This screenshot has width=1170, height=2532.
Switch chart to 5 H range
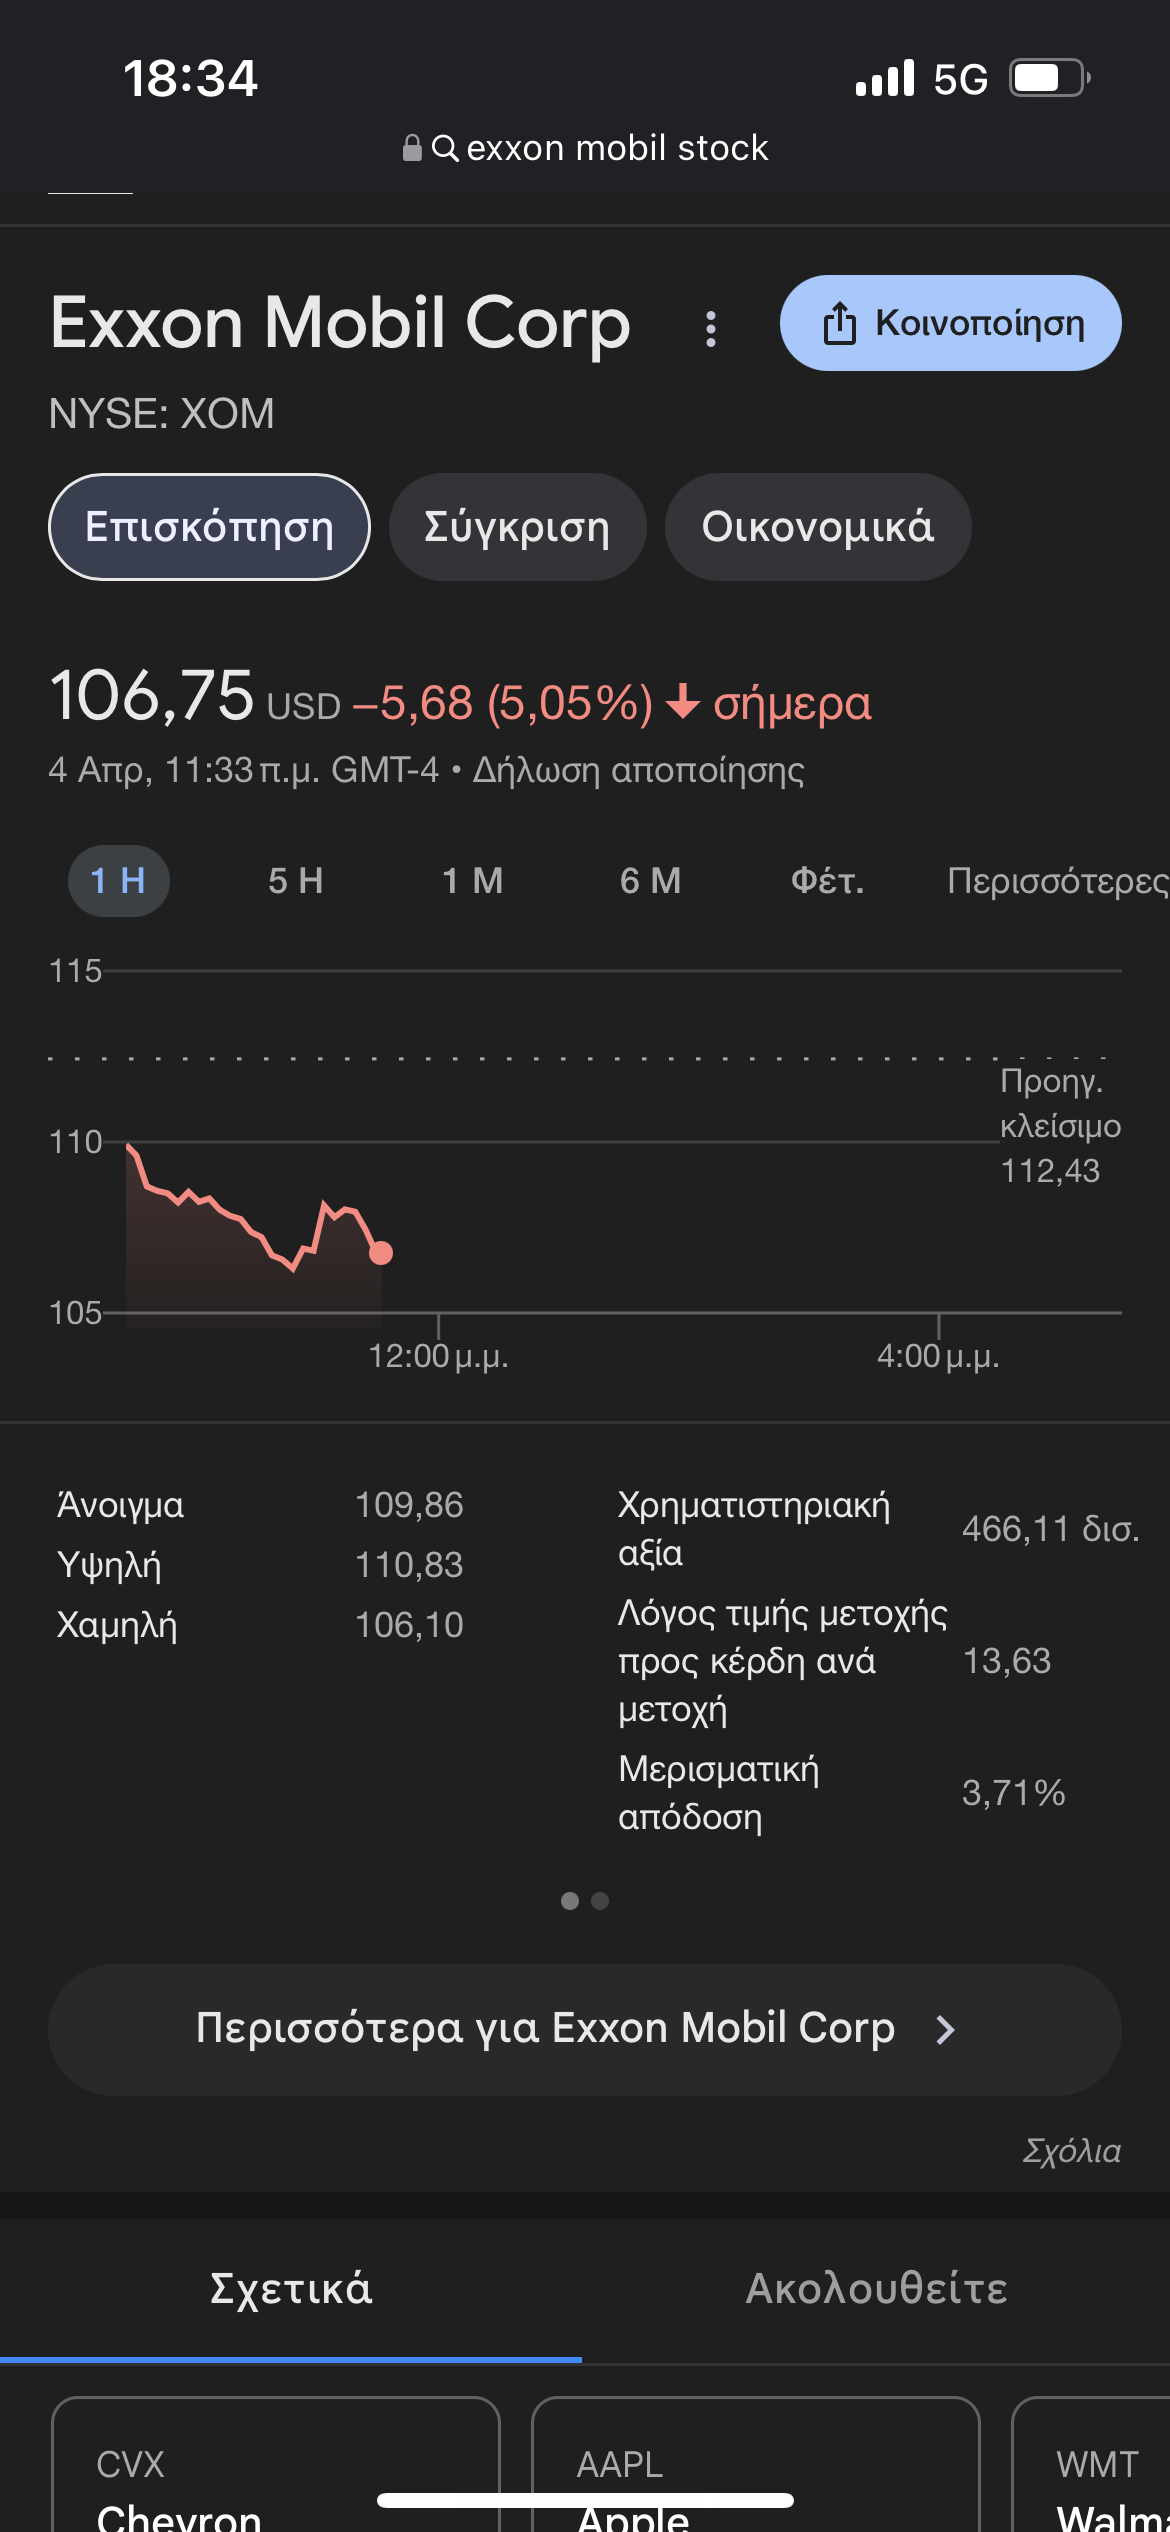(x=295, y=881)
